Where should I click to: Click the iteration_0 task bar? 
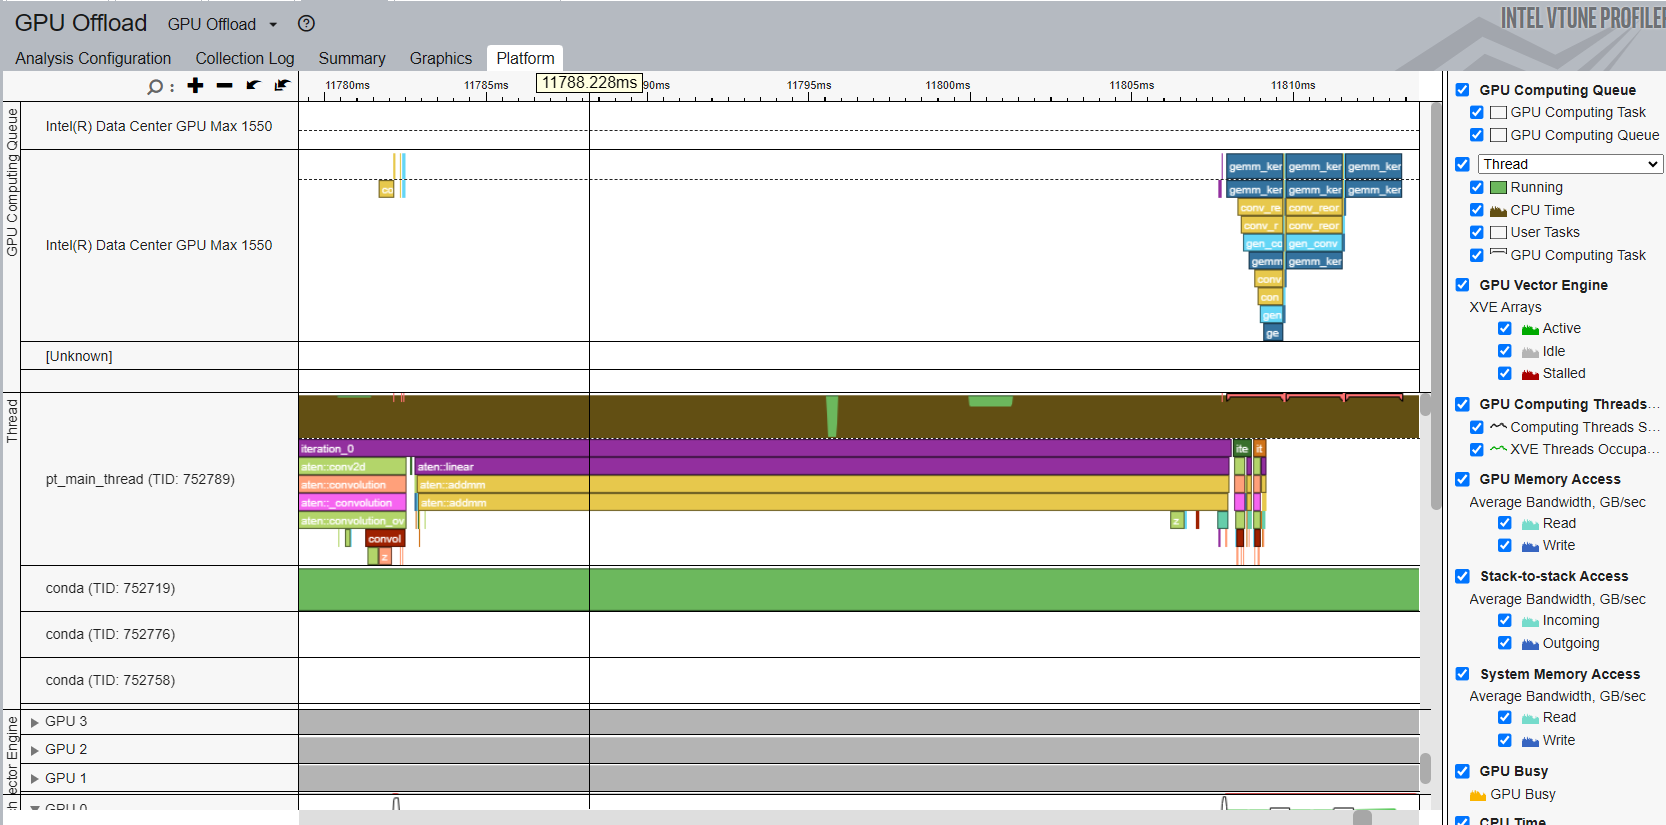click(760, 449)
